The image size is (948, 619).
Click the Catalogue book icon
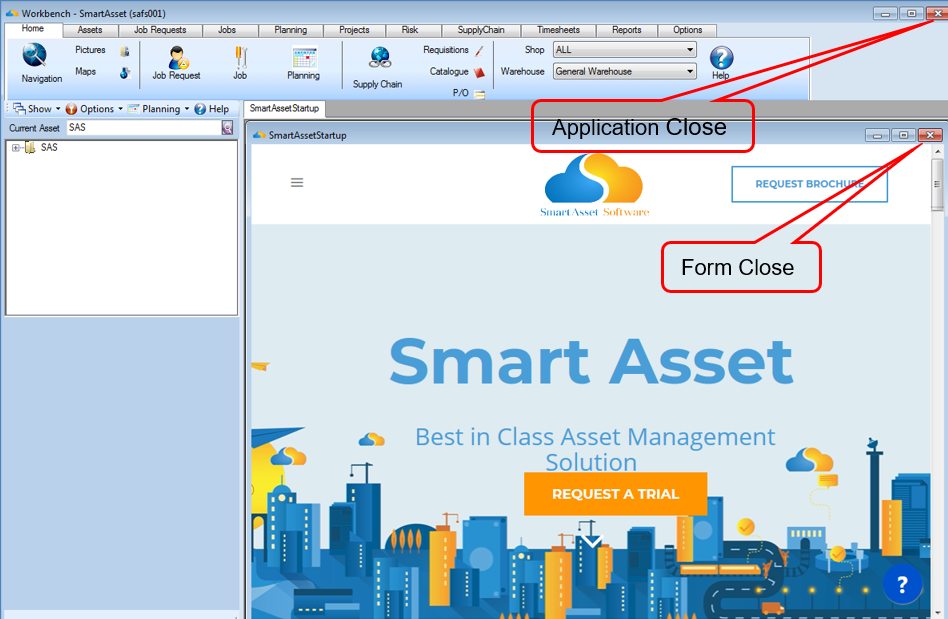[x=479, y=73]
